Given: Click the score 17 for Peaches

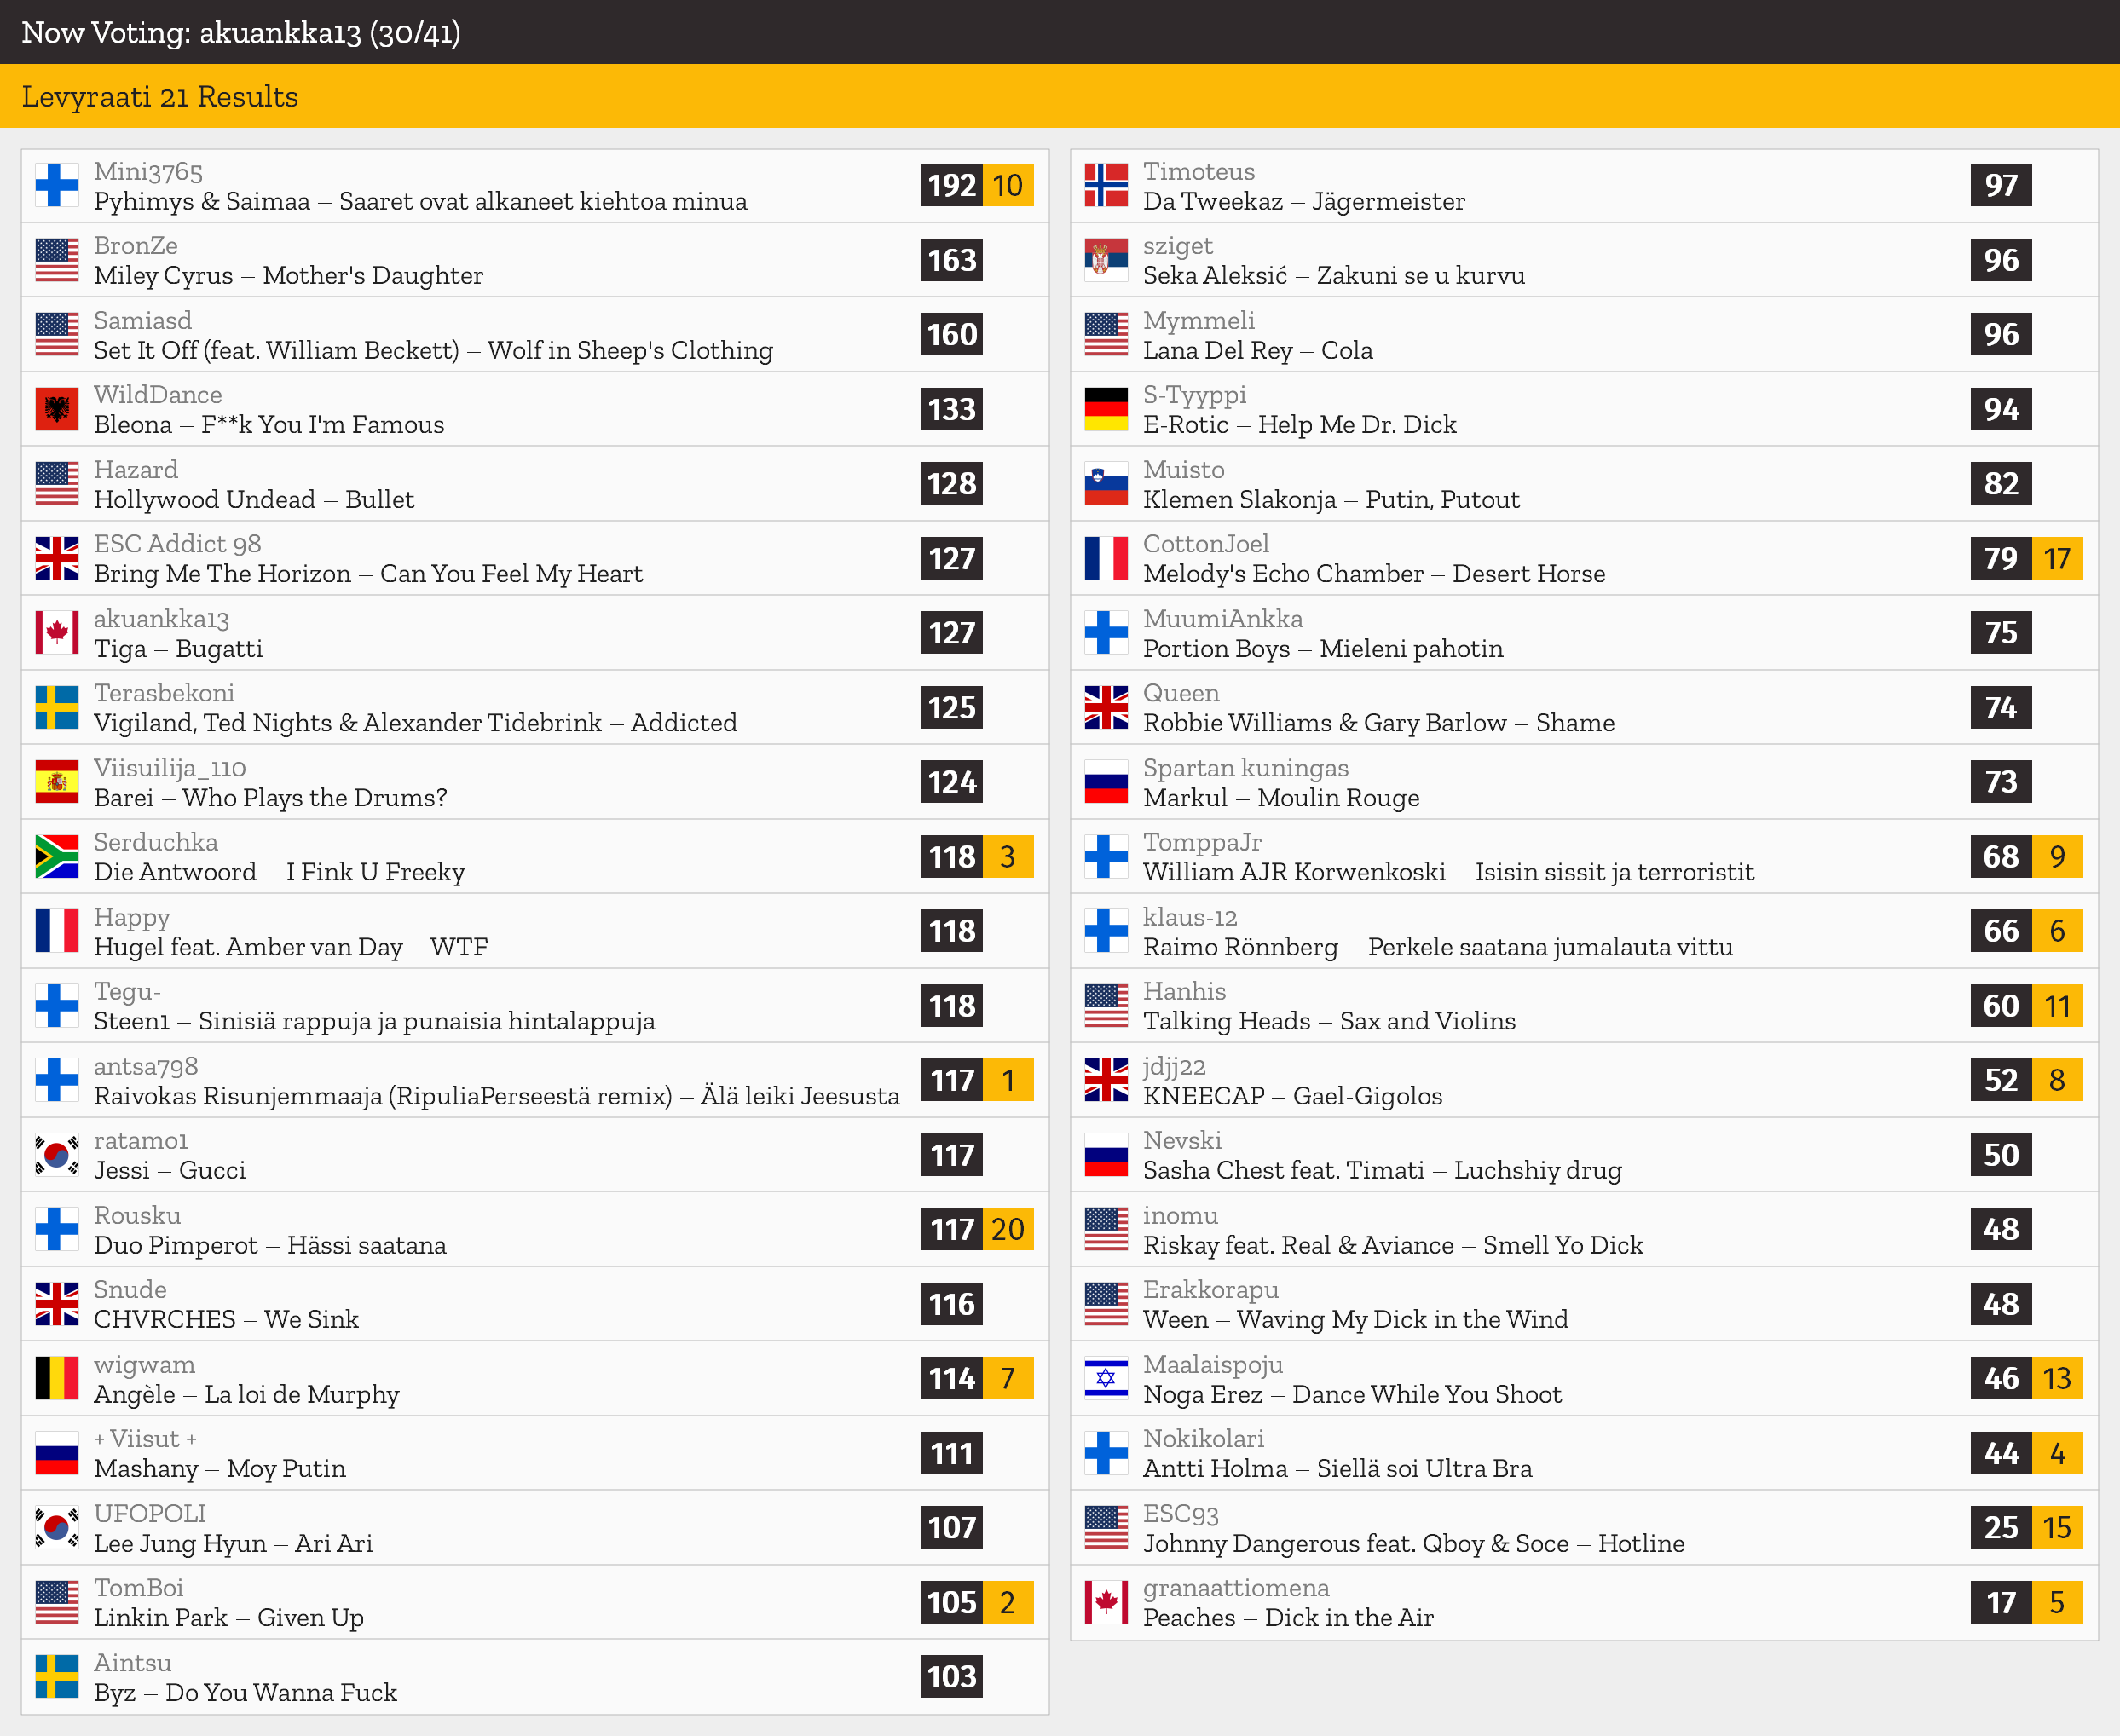Looking at the screenshot, I should (x=2001, y=1602).
